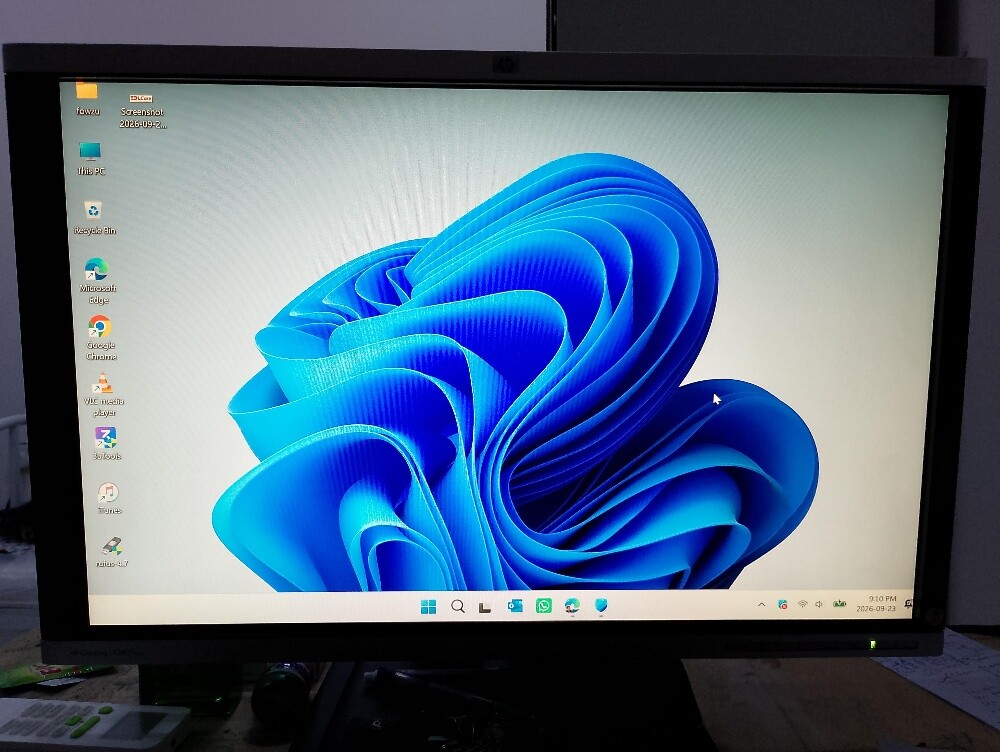Click the "3uTools" label text
Viewport: 1000px width, 752px height.
(x=107, y=456)
